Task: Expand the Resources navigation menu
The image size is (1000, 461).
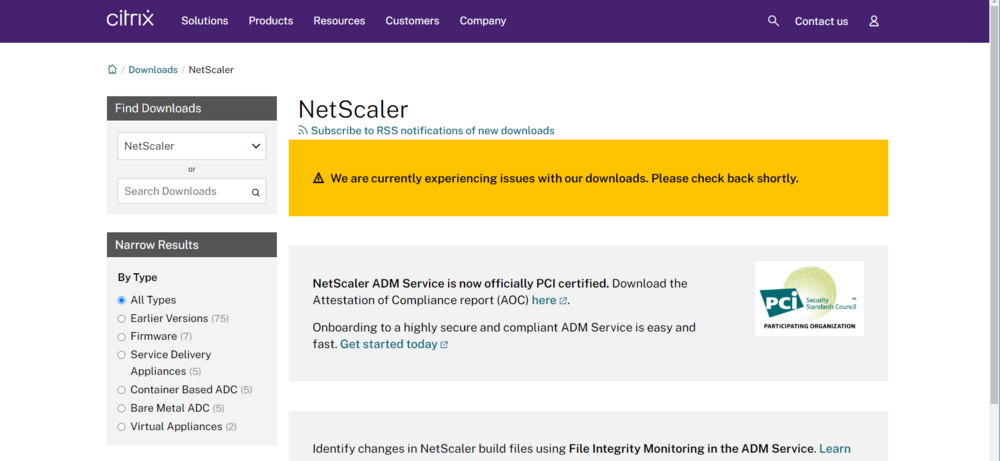Action: [339, 21]
